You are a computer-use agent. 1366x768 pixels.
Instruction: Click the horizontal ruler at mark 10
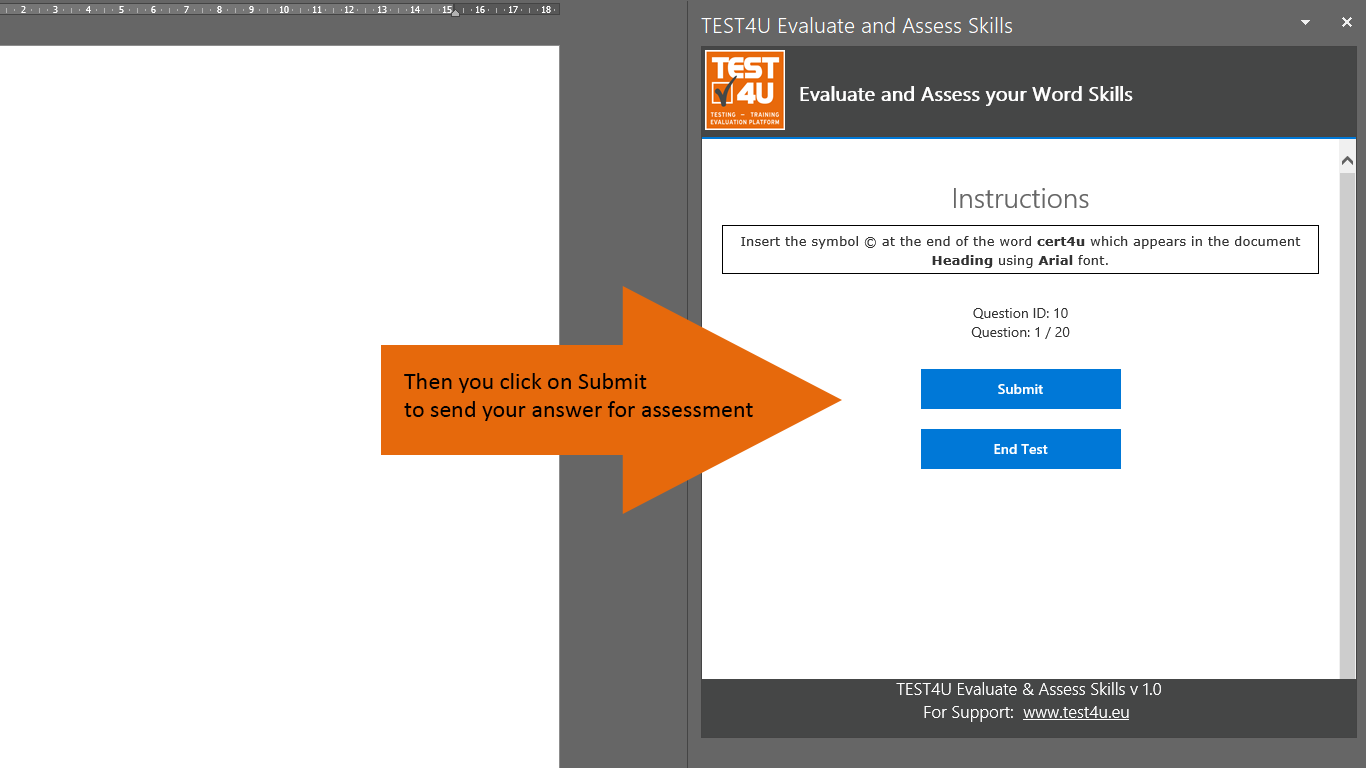click(284, 9)
